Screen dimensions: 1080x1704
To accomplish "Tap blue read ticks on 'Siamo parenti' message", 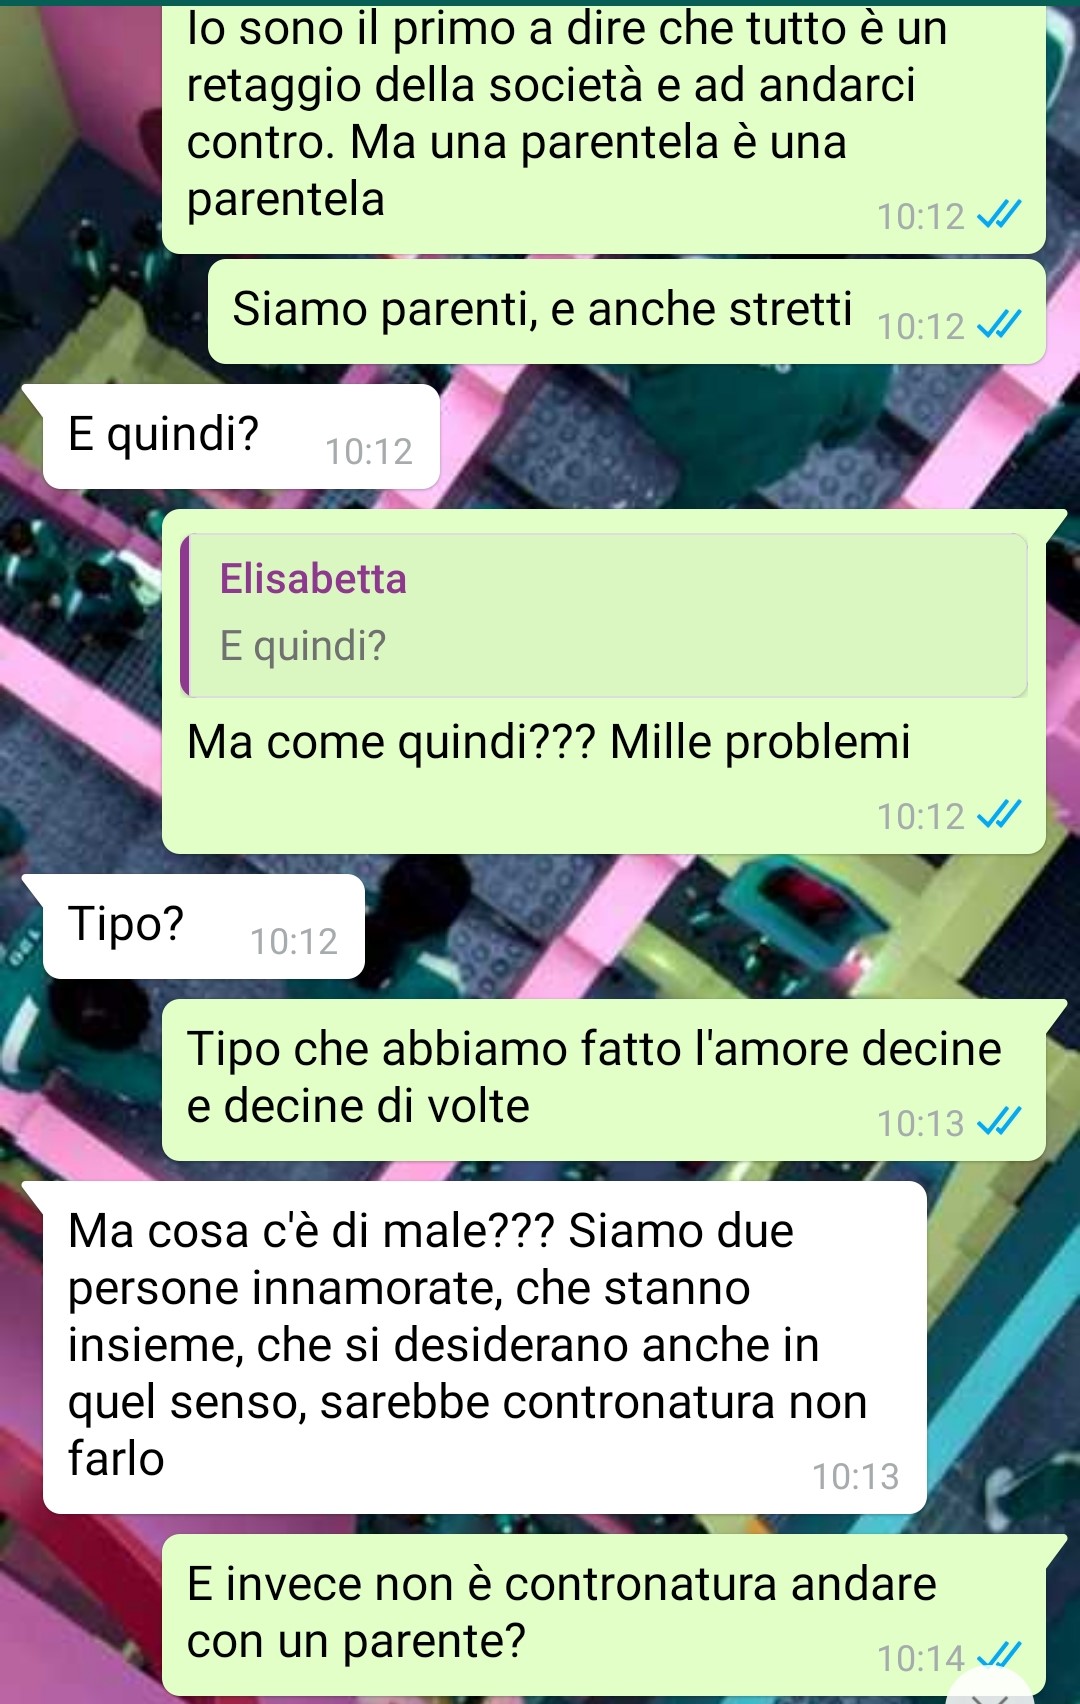I will point(999,325).
